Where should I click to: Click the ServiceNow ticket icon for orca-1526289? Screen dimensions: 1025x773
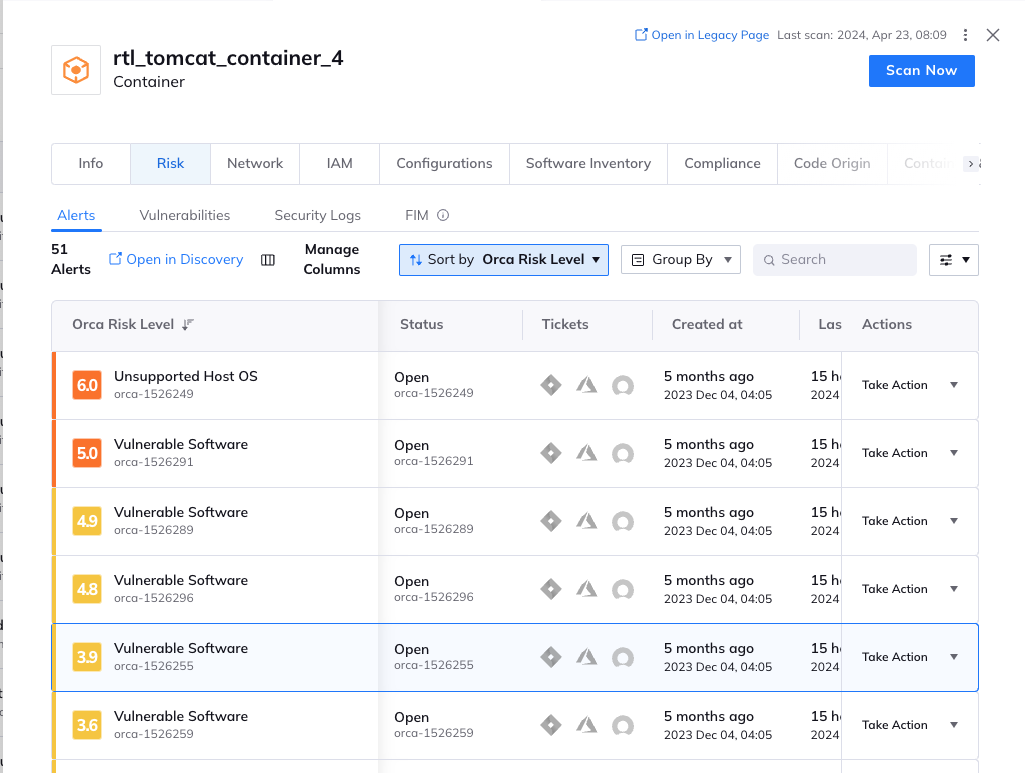coord(623,521)
